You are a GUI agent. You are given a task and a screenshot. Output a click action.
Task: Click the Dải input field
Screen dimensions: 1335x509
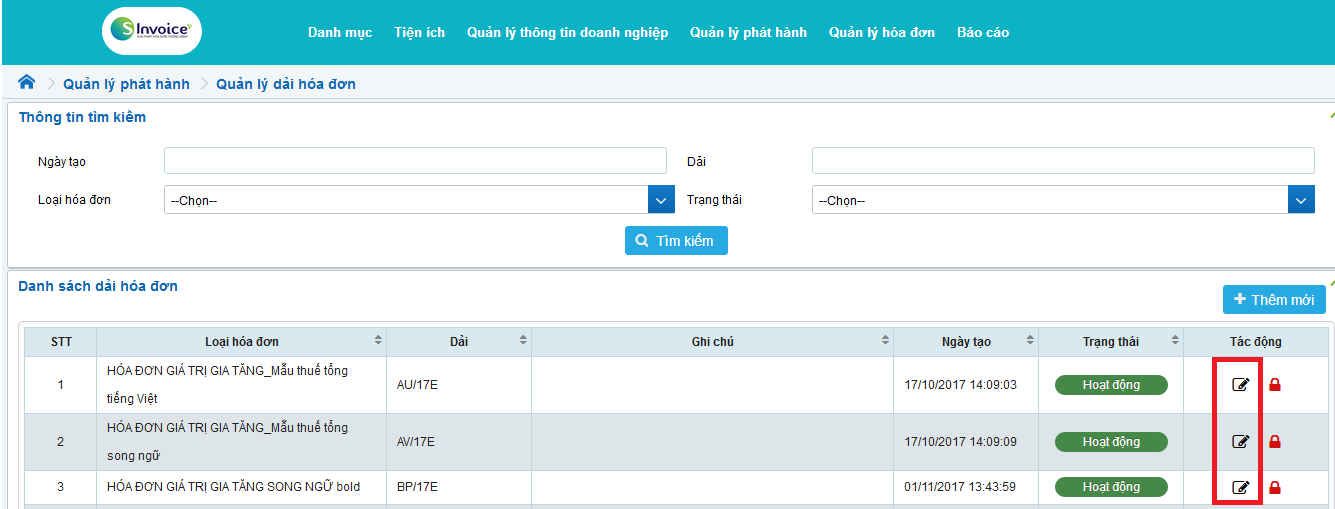click(1062, 161)
